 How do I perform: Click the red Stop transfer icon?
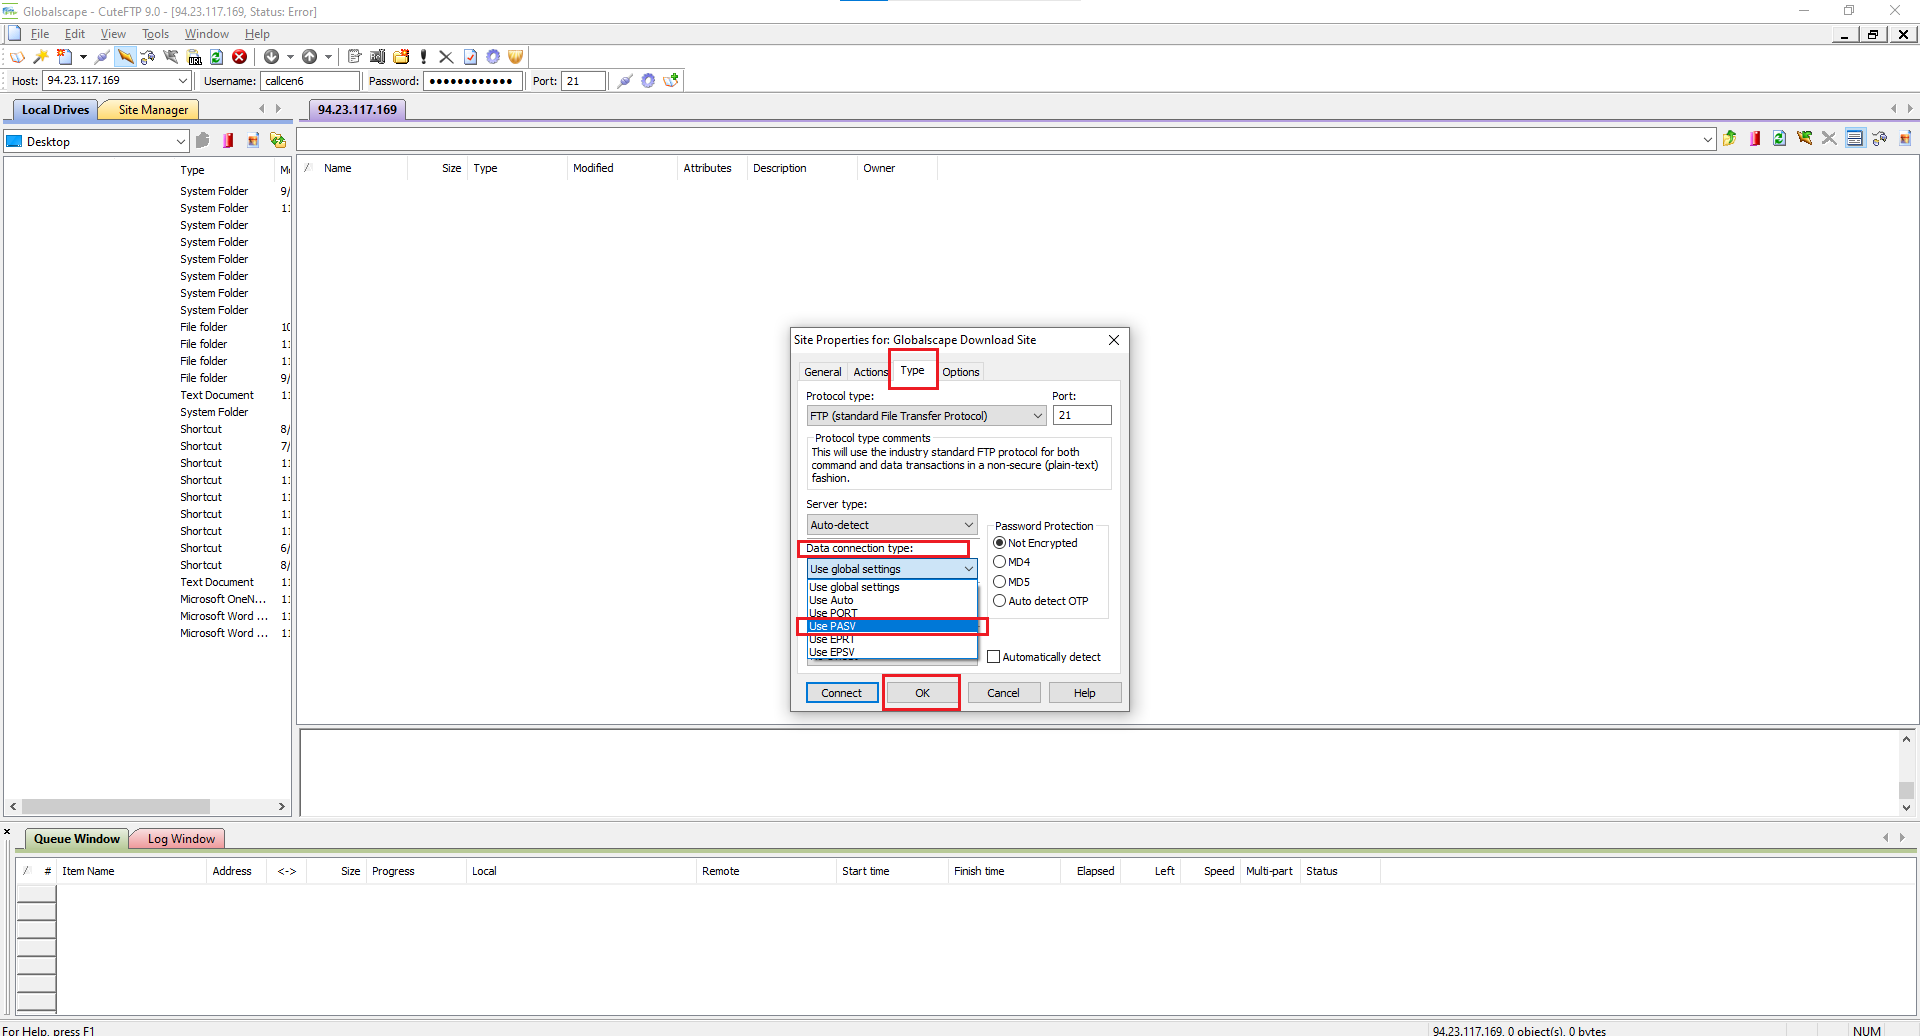click(x=240, y=57)
